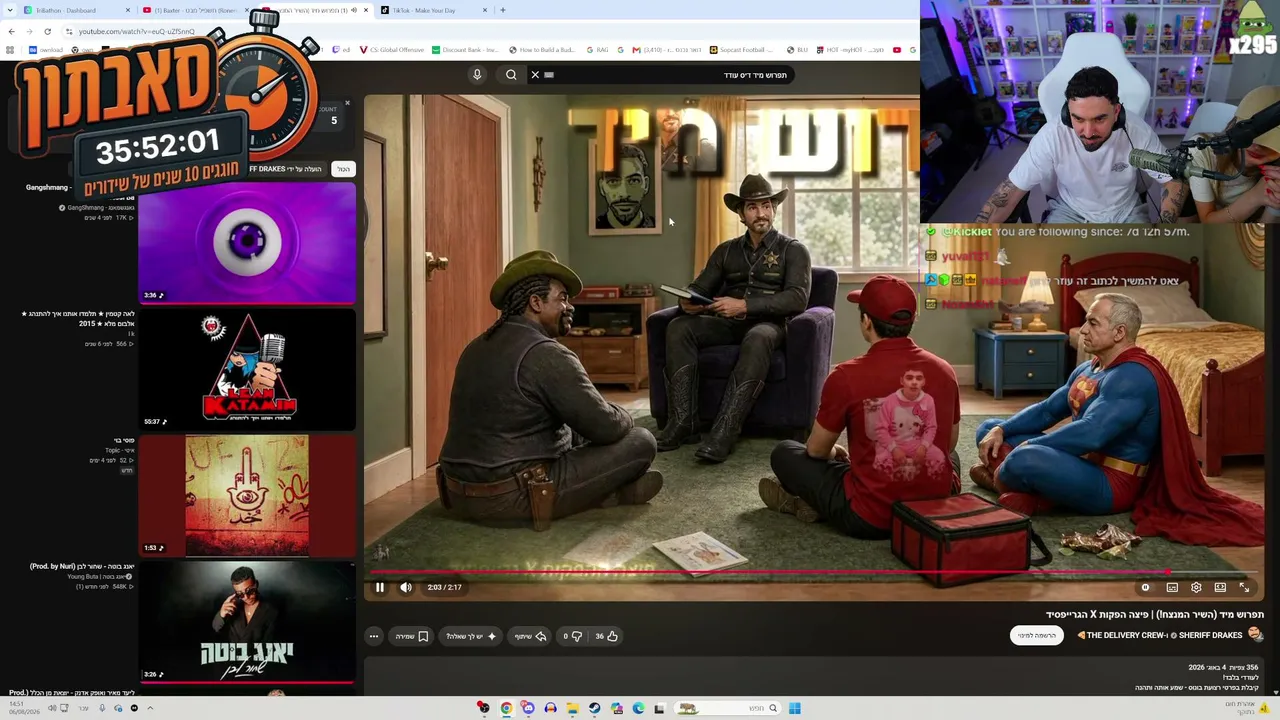Play the purple eye video thumbnail
This screenshot has width=1280, height=720.
[x=247, y=242]
